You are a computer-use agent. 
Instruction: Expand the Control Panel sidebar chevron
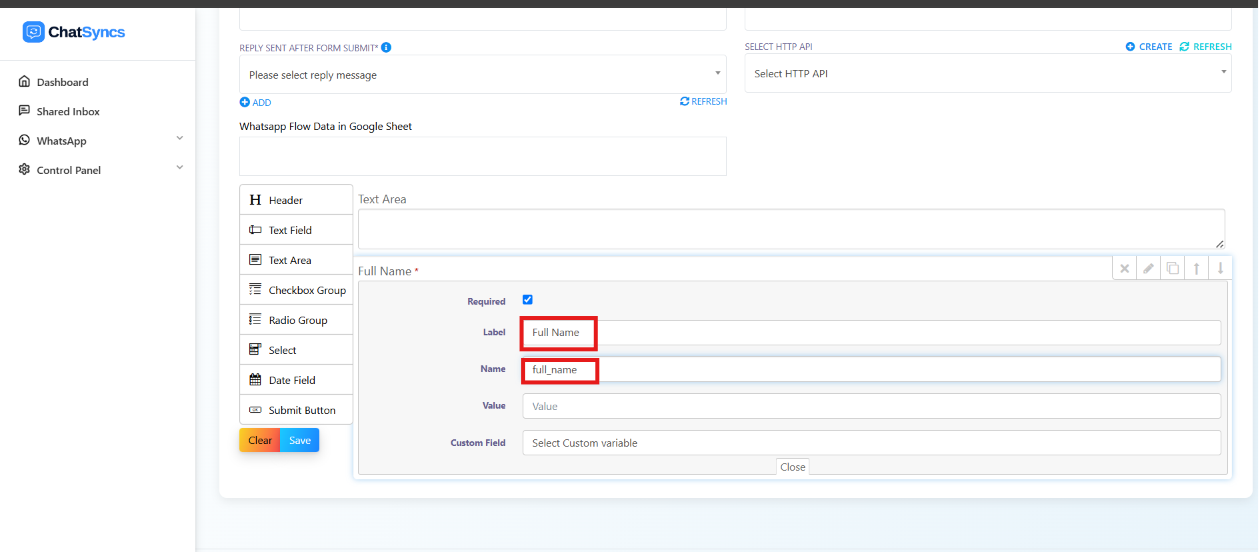click(x=180, y=167)
